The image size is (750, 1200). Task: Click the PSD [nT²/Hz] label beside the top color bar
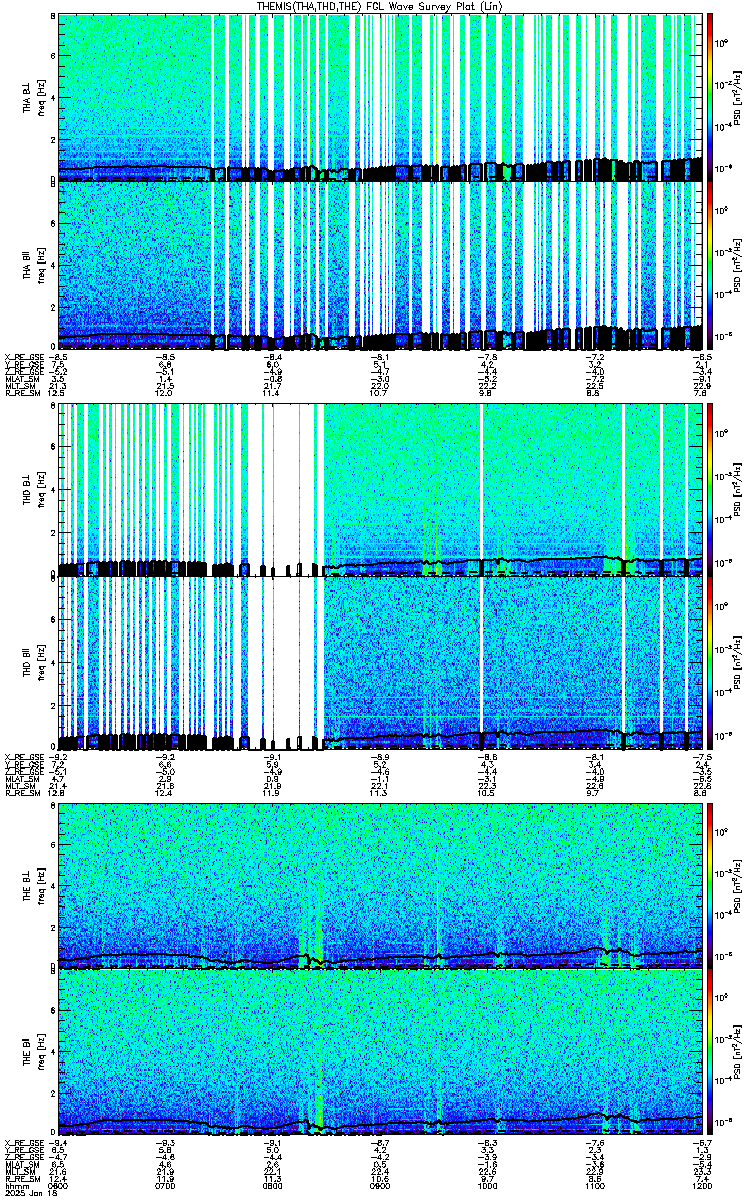737,96
